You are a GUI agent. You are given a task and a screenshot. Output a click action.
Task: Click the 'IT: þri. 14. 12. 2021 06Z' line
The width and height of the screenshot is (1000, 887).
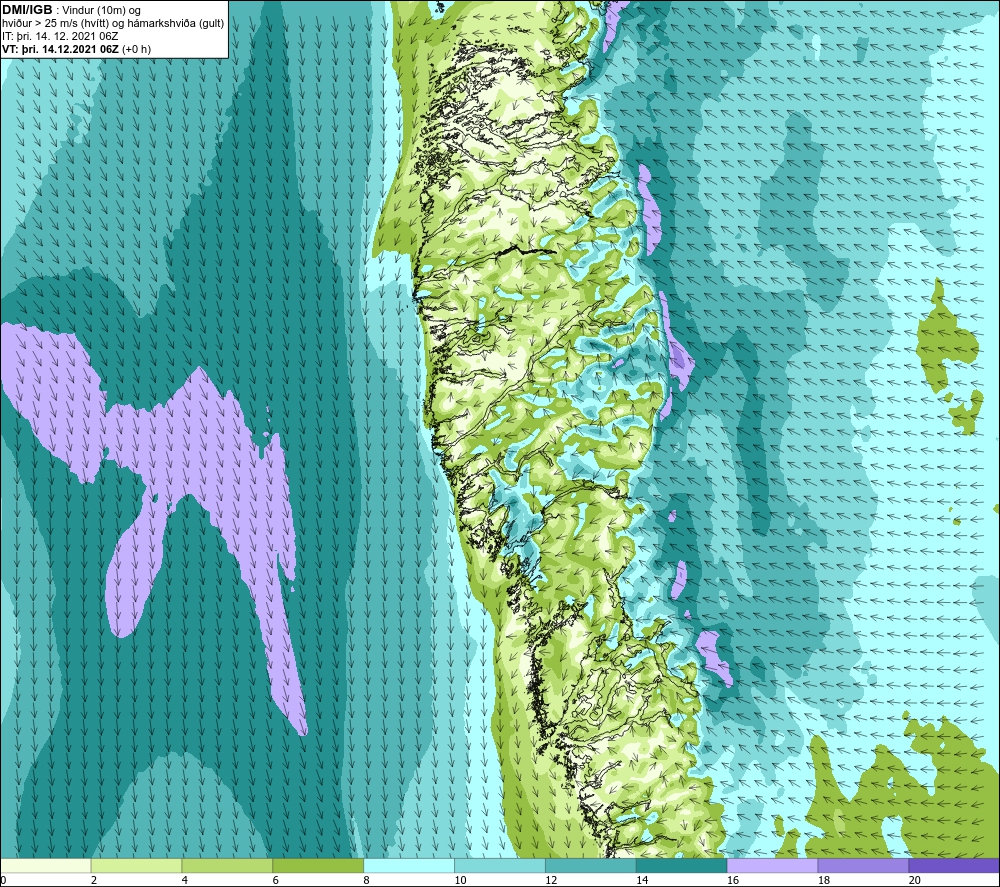click(60, 36)
